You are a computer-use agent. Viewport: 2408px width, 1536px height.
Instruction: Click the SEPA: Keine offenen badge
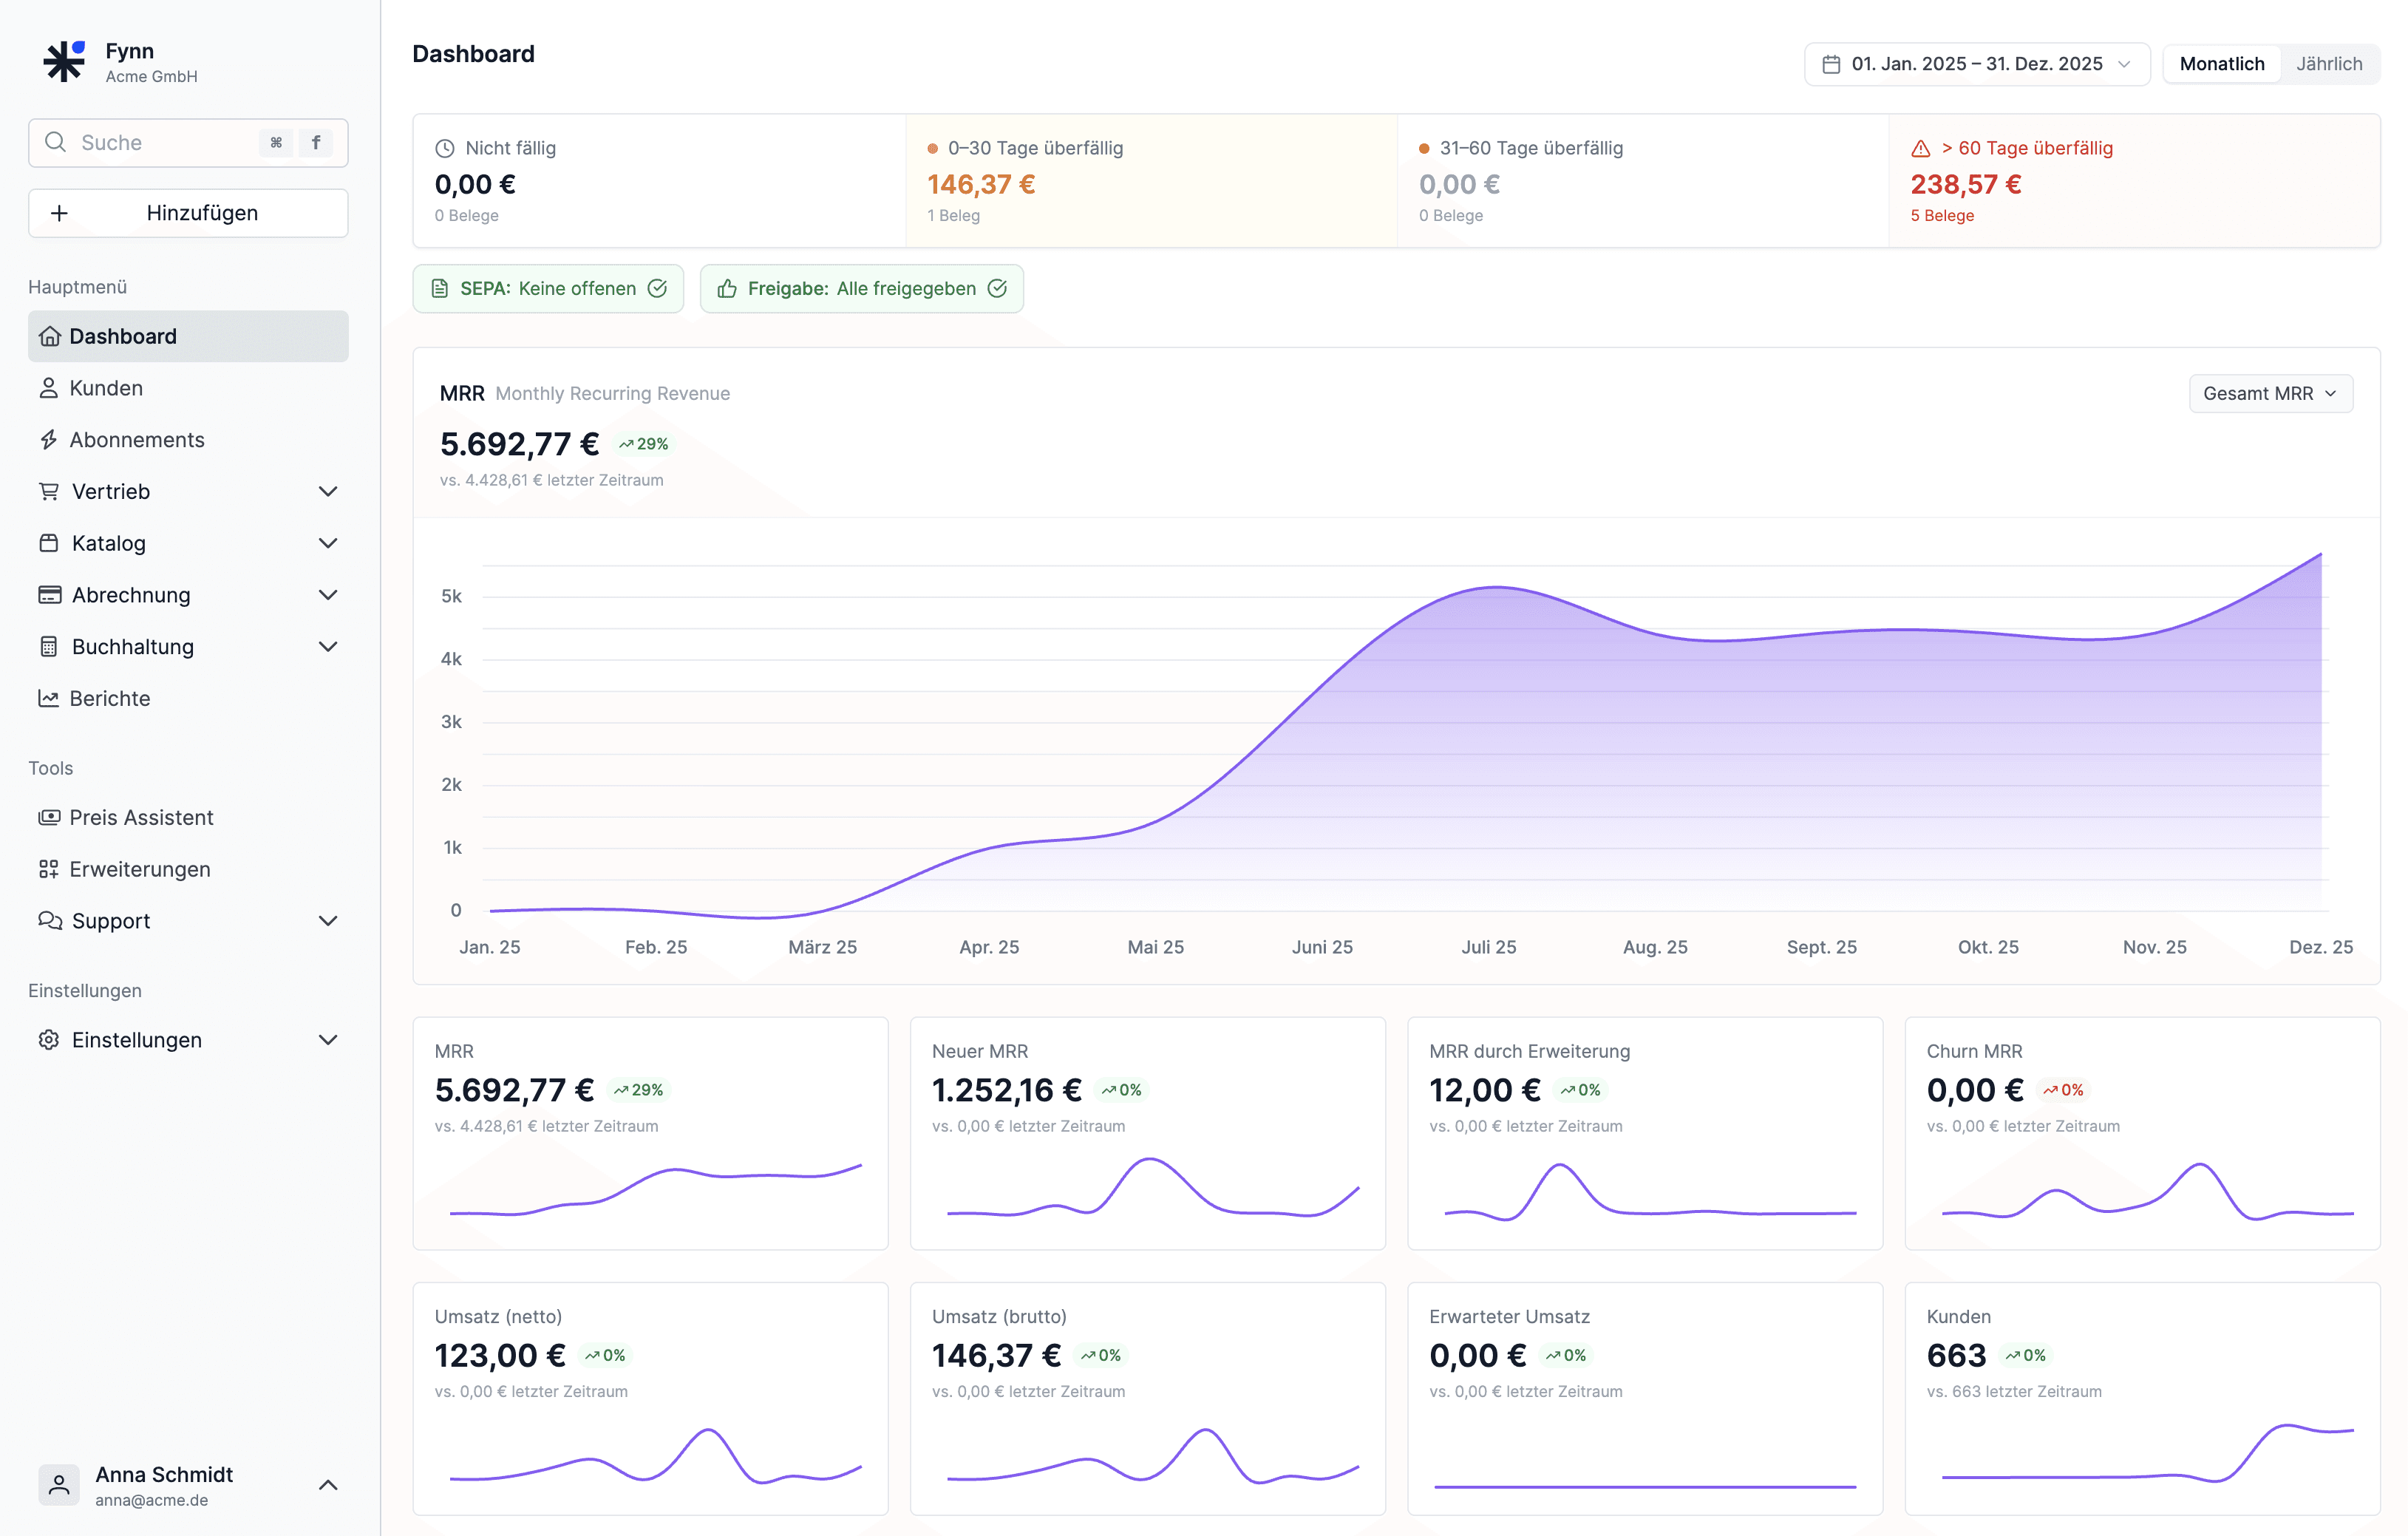point(548,289)
